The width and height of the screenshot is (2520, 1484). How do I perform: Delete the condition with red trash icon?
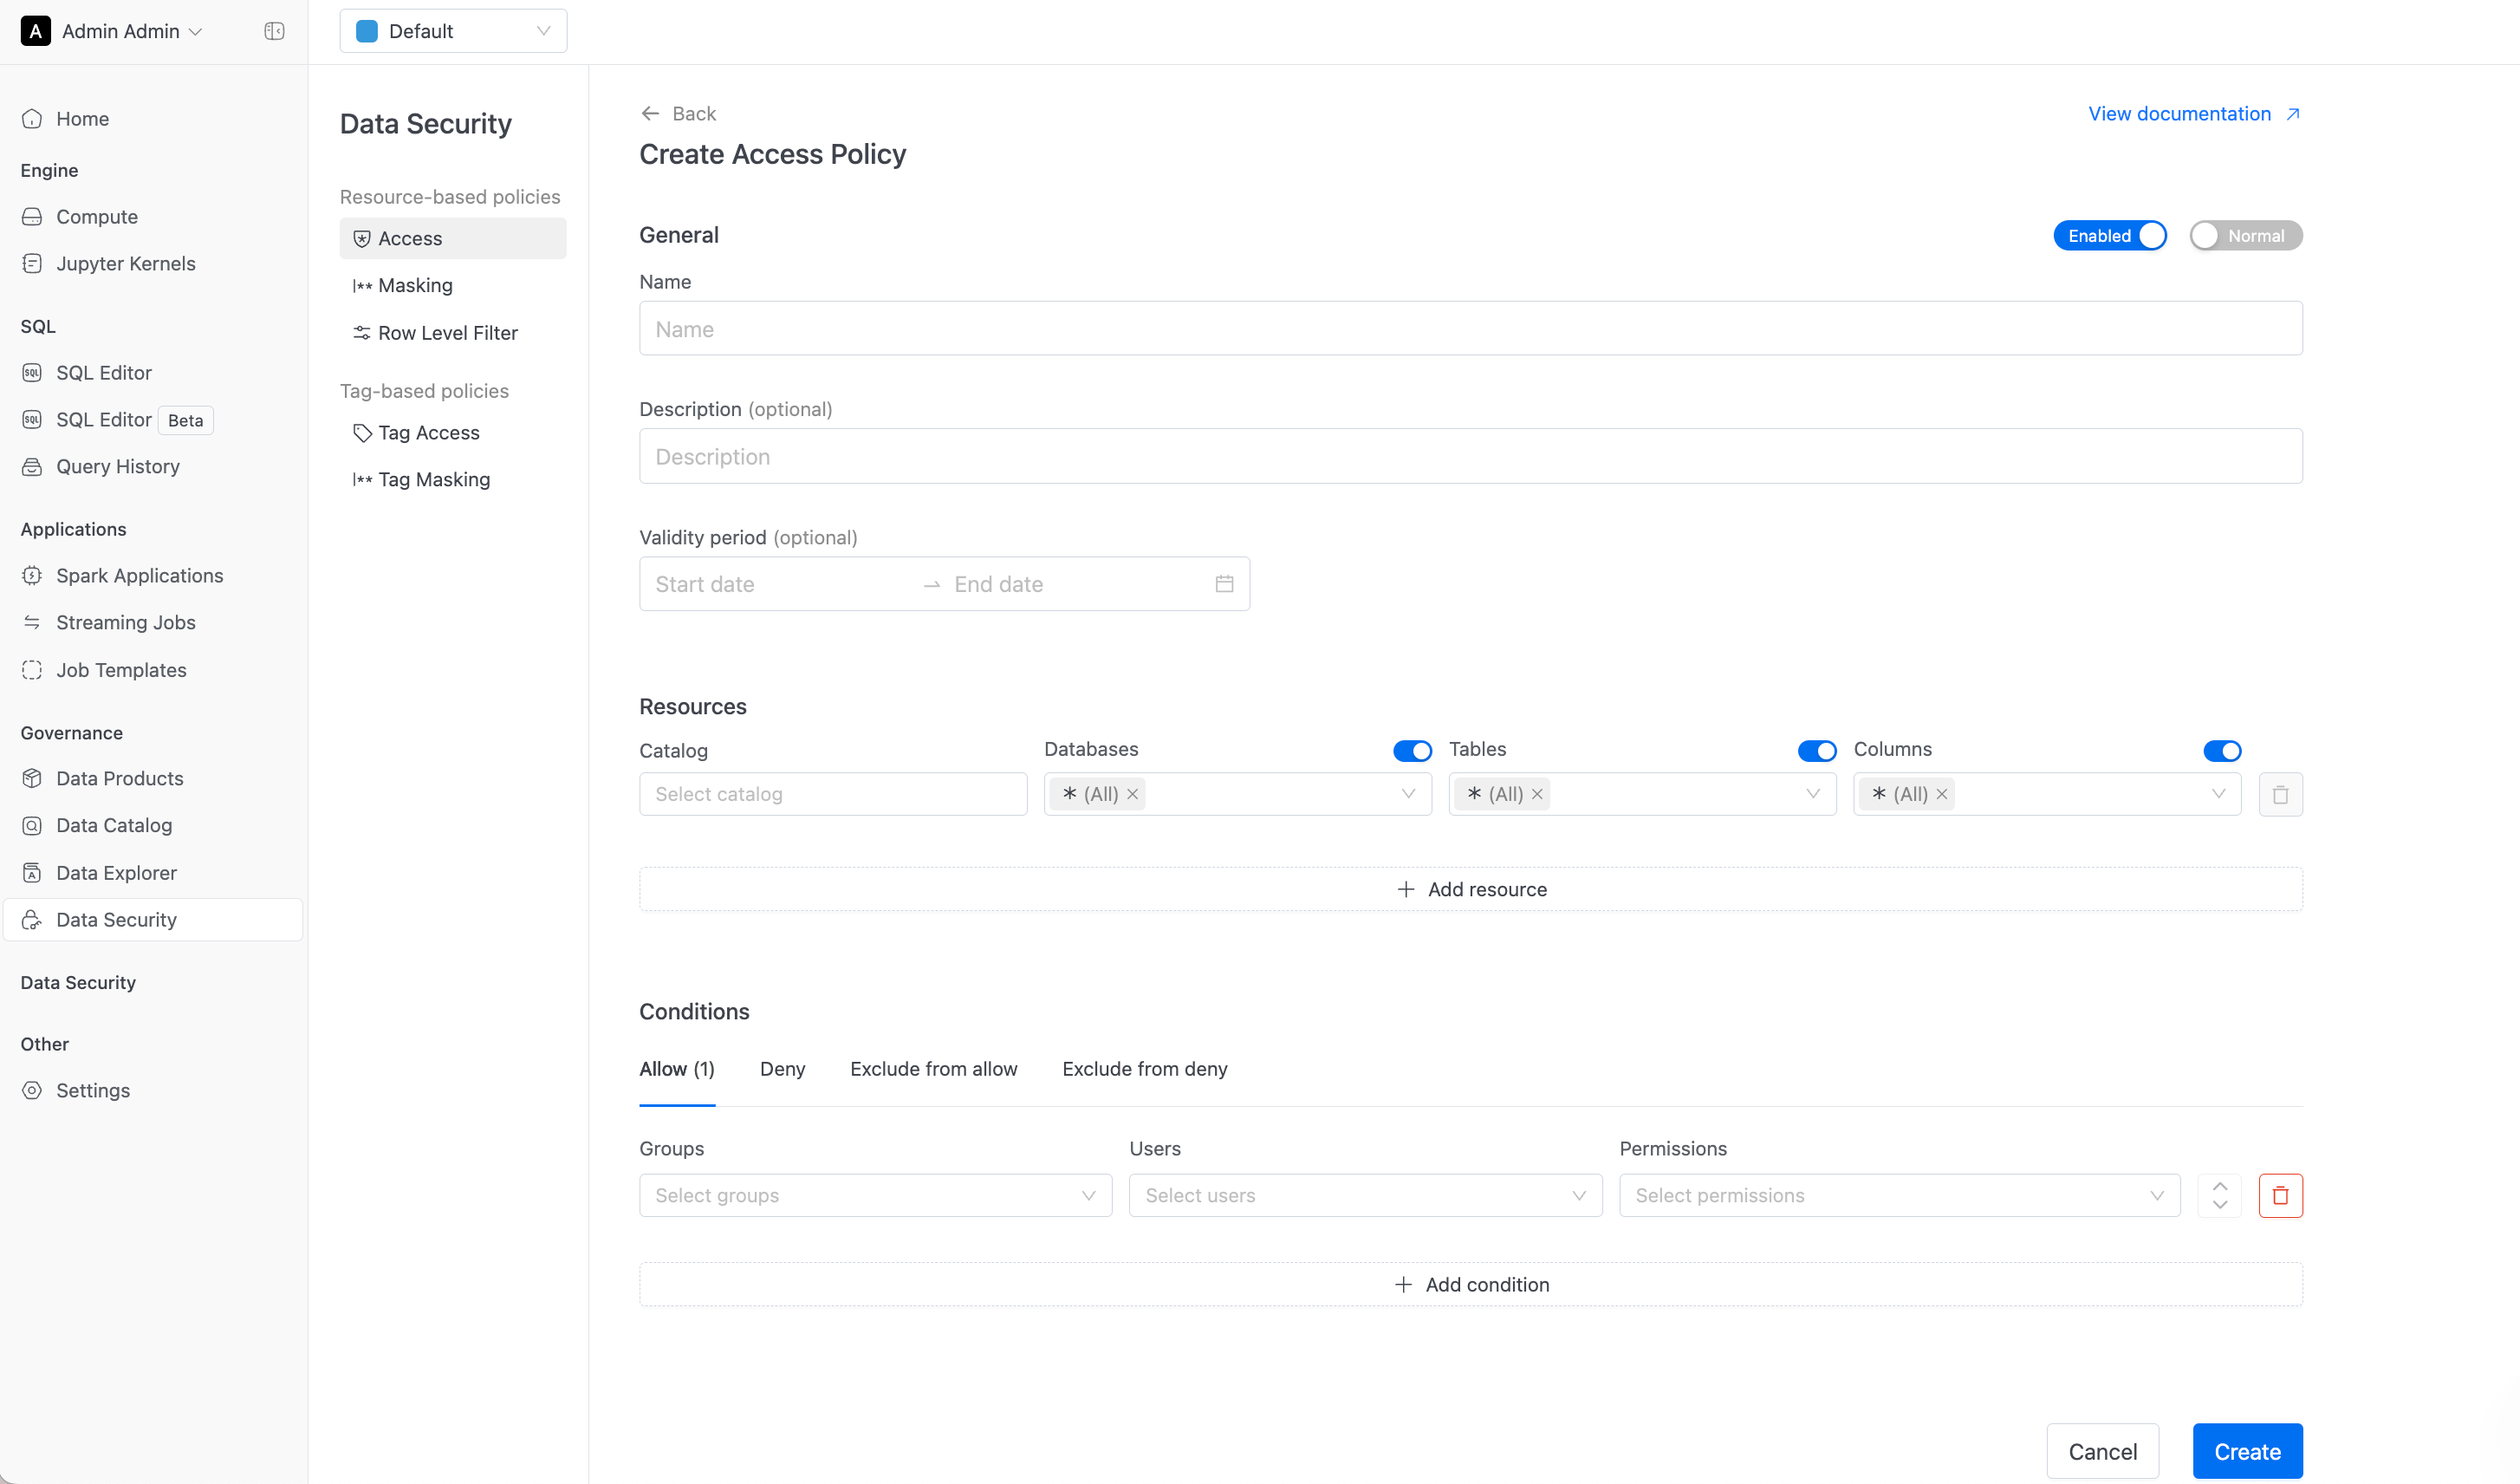(x=2280, y=1196)
